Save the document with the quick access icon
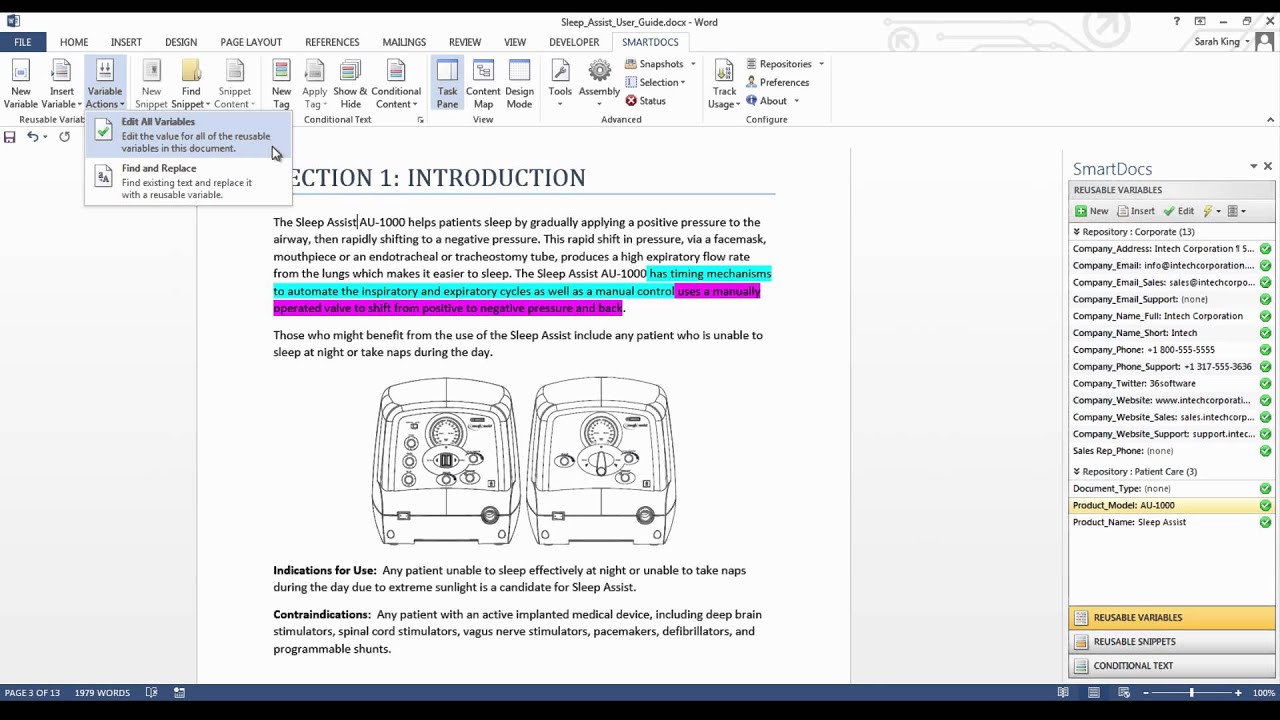Image resolution: width=1280 pixels, height=720 pixels. pos(9,137)
